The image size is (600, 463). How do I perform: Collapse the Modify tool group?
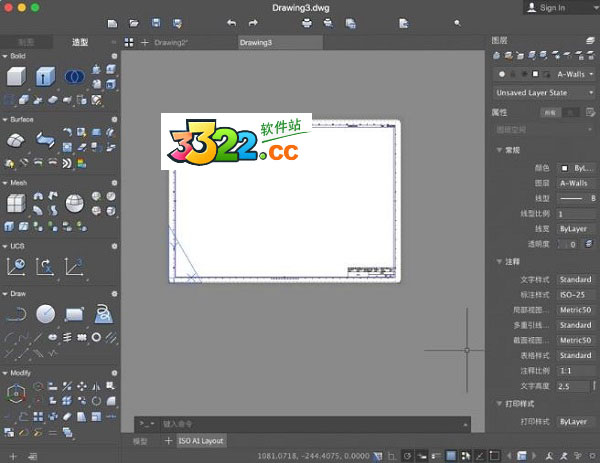(5, 371)
